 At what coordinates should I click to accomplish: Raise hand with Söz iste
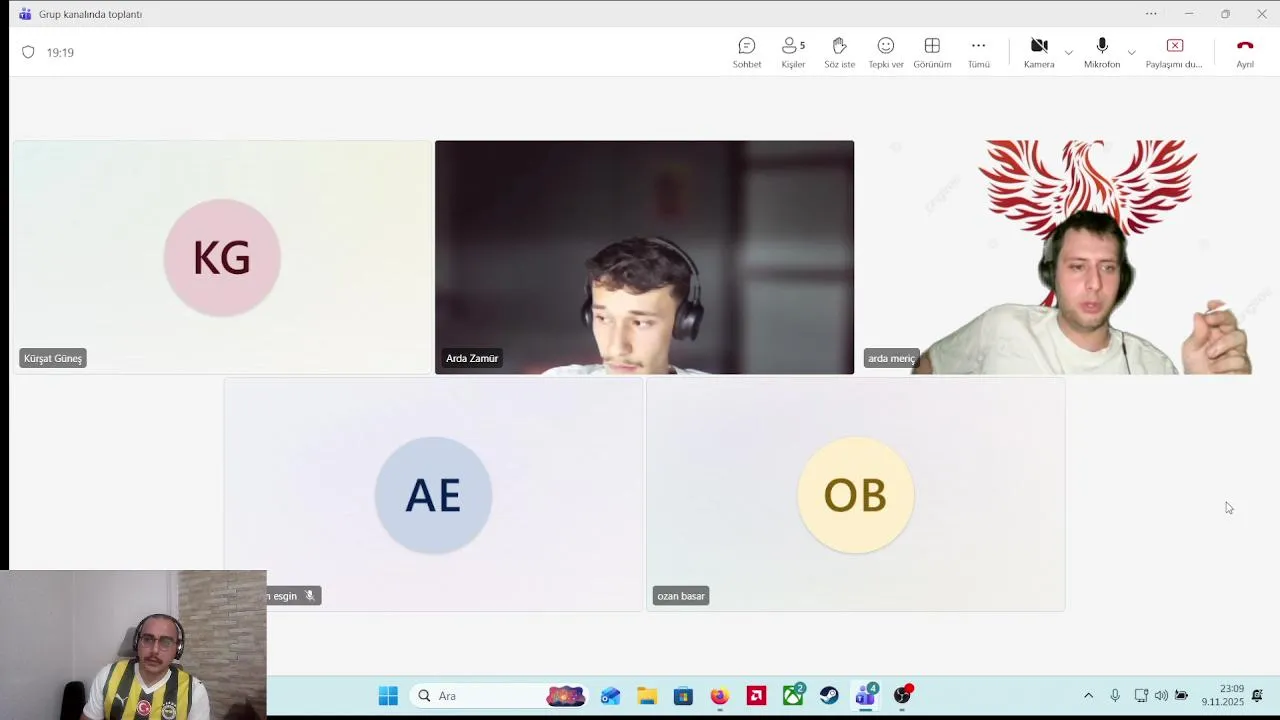839,53
